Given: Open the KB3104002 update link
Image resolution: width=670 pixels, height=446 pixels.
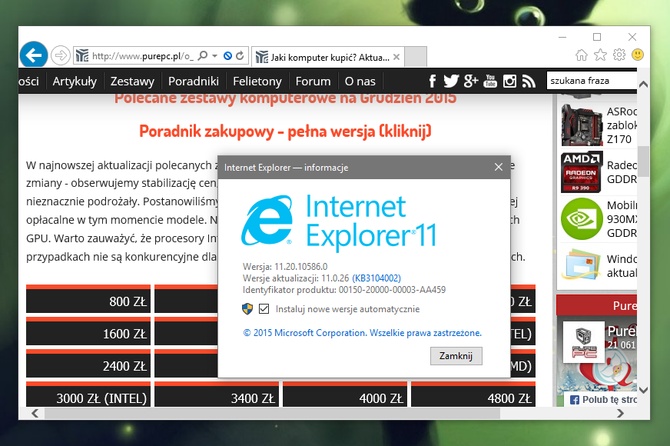Looking at the screenshot, I should click(376, 279).
